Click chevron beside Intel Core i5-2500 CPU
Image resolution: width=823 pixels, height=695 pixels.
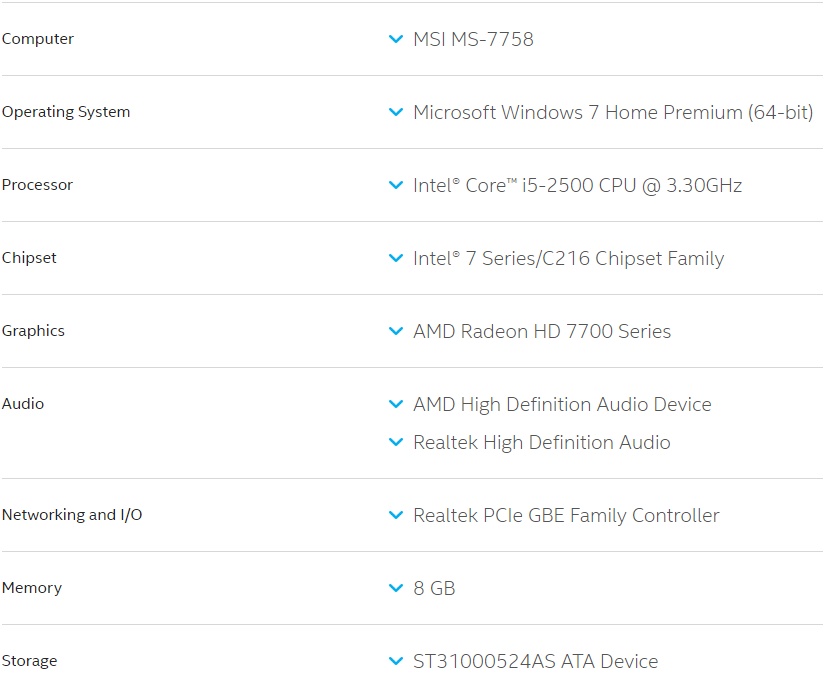396,185
